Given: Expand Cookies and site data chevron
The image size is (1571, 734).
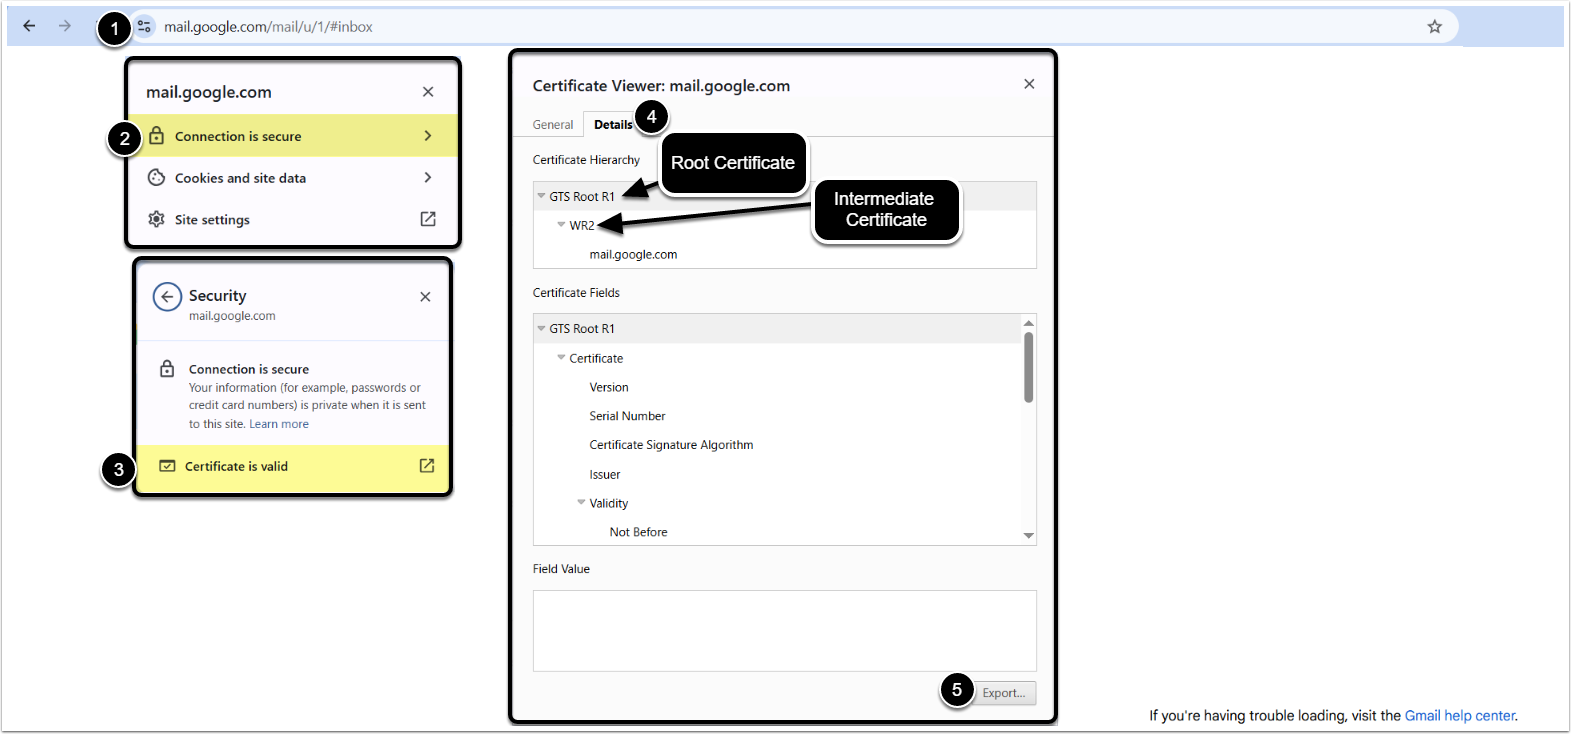Looking at the screenshot, I should pos(428,178).
